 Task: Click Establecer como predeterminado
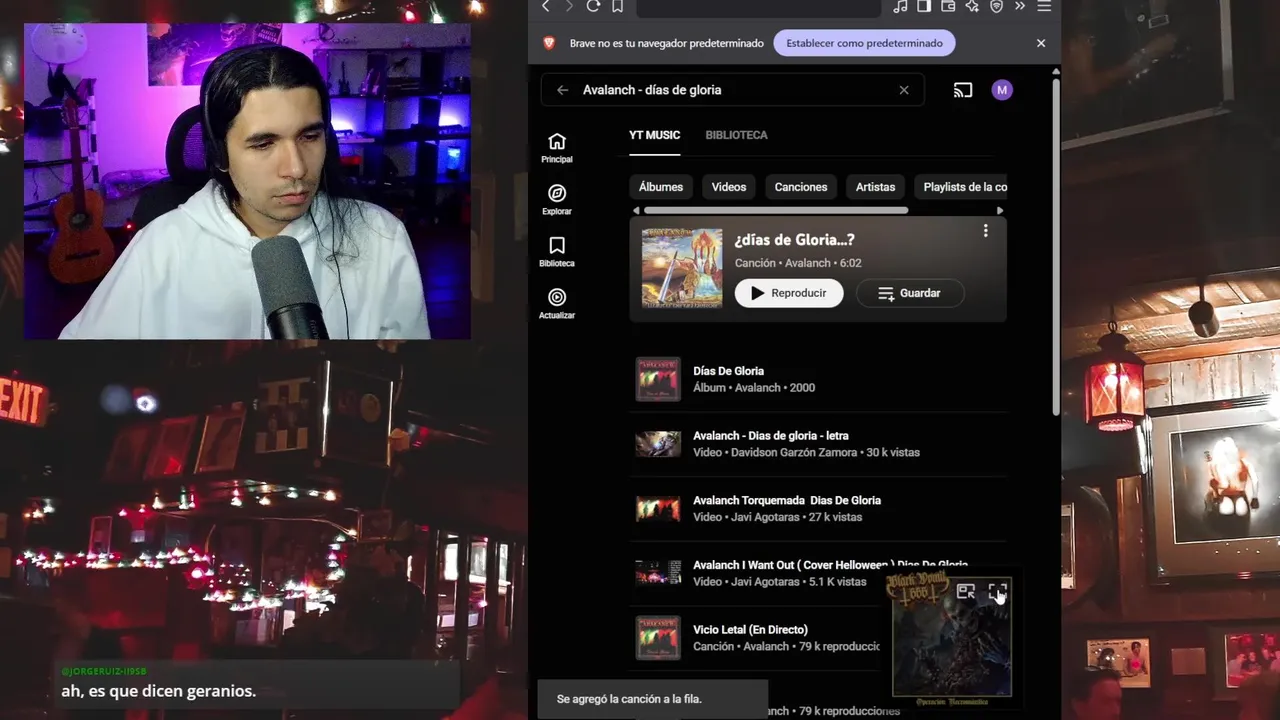(x=864, y=43)
